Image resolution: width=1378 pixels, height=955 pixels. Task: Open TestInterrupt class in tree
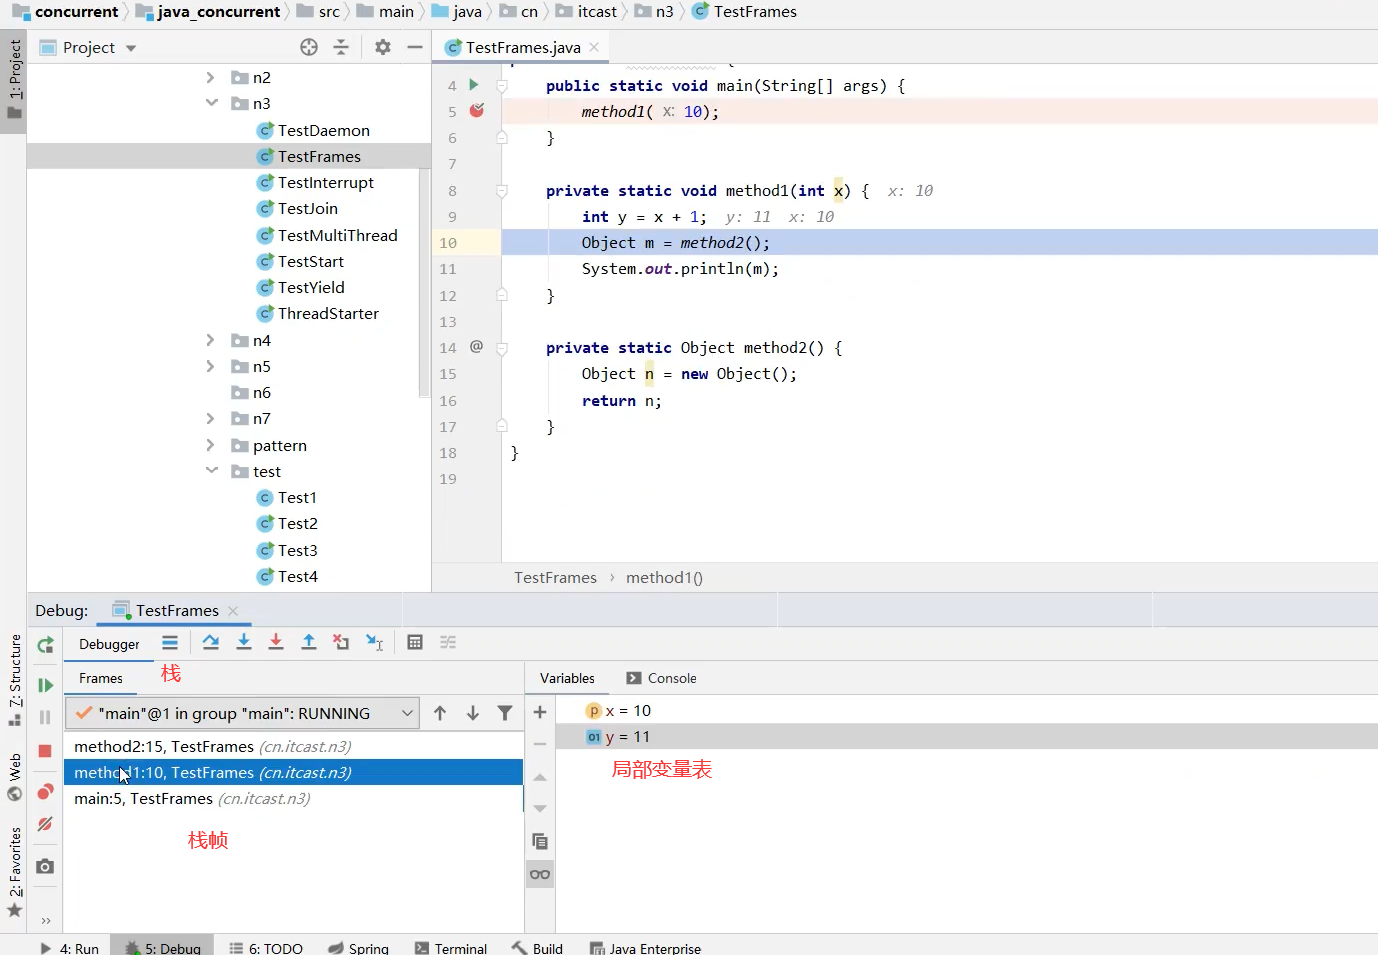pos(325,182)
